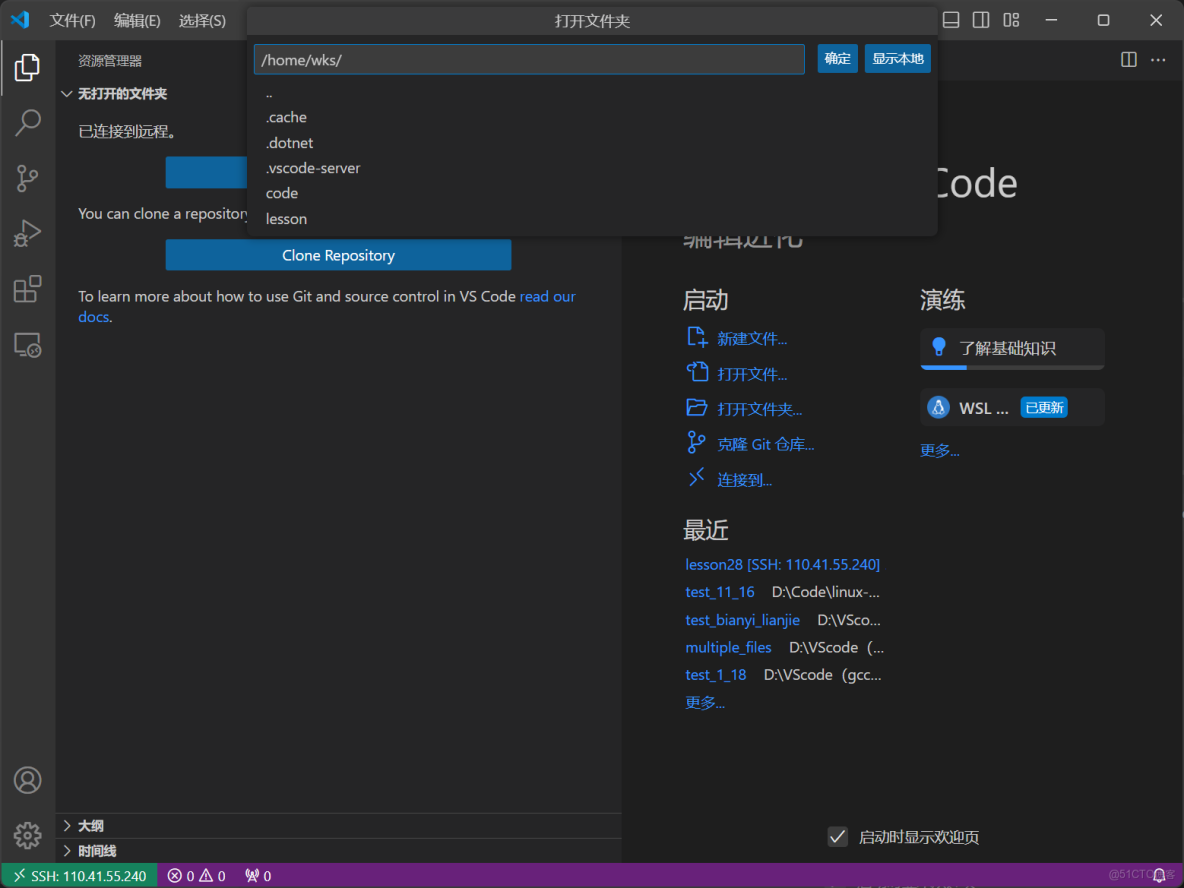Viewport: 1184px width, 888px height.
Task: Open the 文件(F) menu
Action: pyautogui.click(x=72, y=19)
